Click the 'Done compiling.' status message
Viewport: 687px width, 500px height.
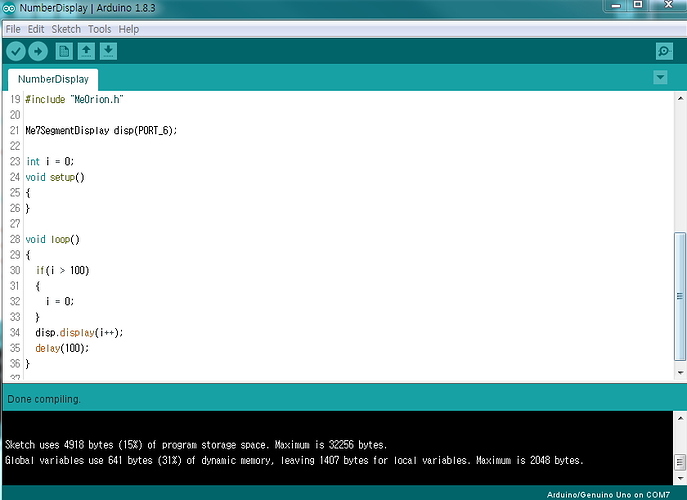[44, 399]
